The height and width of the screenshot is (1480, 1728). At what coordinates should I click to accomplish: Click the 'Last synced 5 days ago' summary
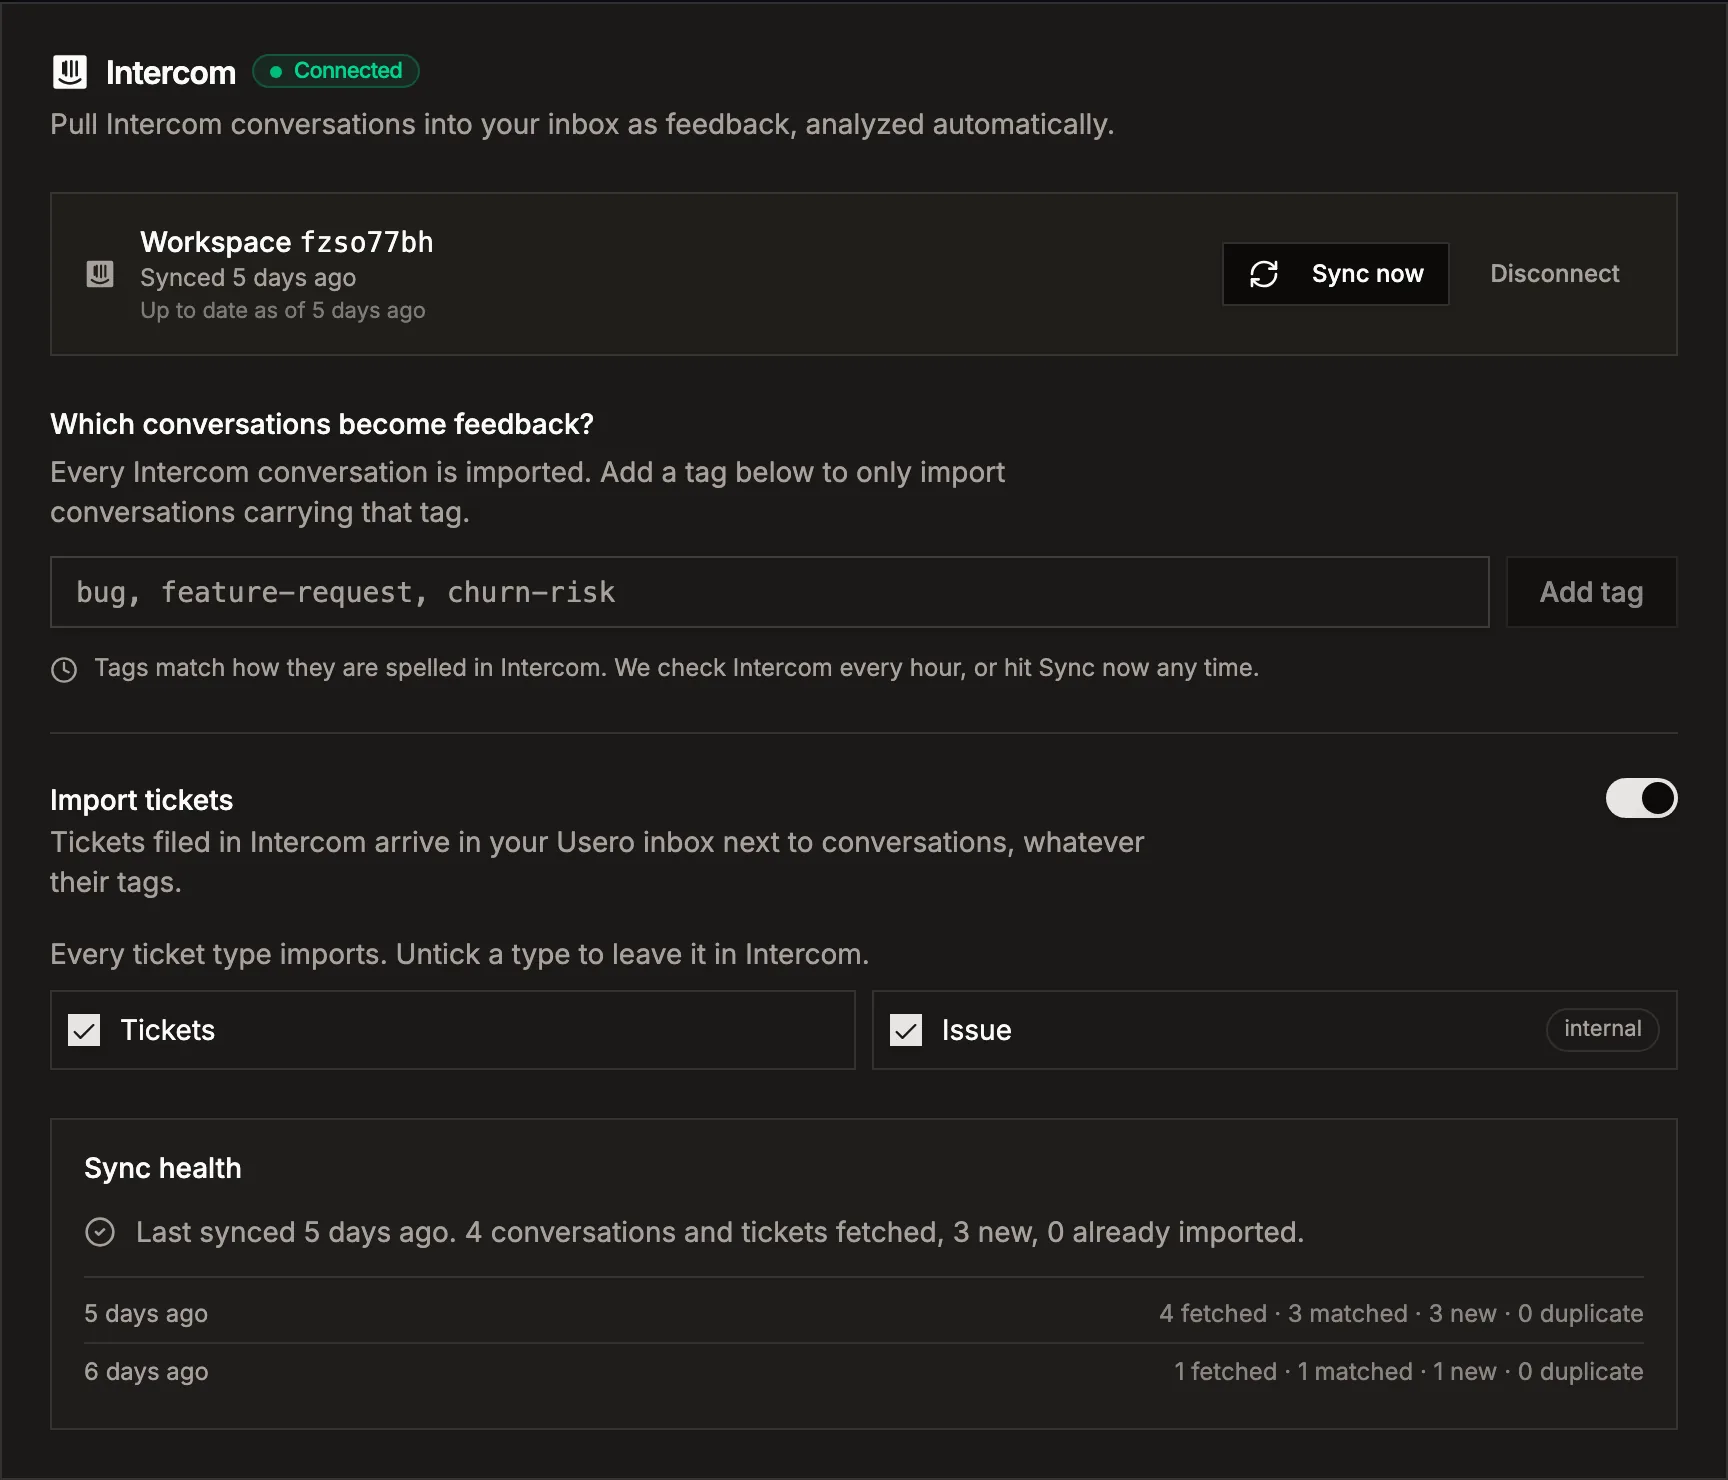click(x=720, y=1232)
